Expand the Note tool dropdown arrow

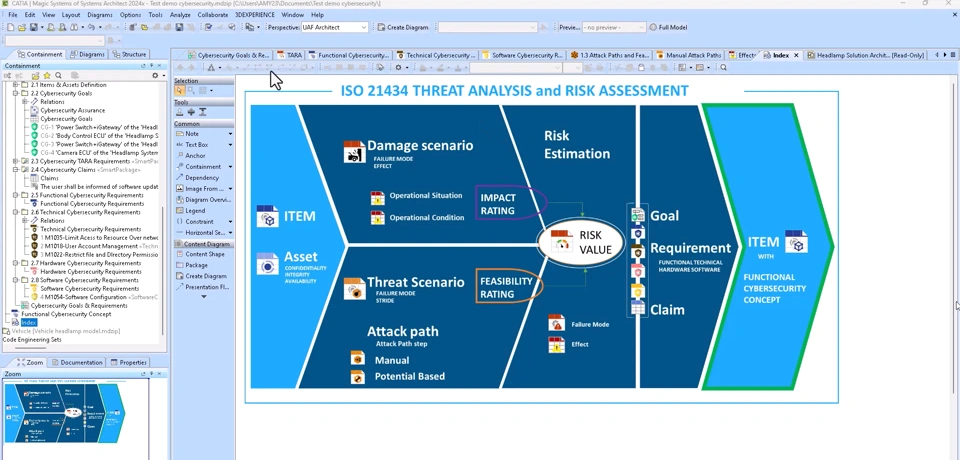coord(230,134)
